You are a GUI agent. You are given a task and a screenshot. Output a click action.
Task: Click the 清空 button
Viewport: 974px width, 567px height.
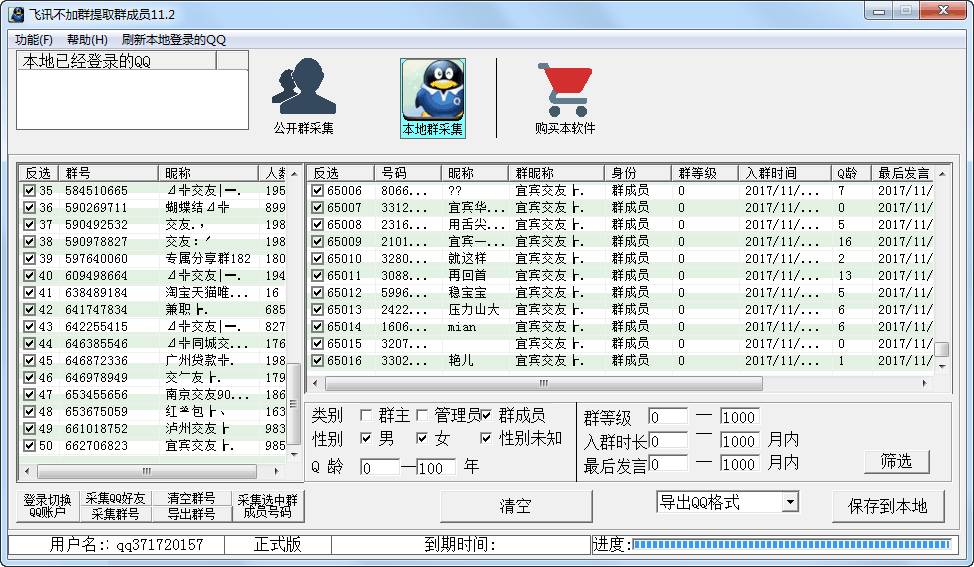(x=516, y=506)
